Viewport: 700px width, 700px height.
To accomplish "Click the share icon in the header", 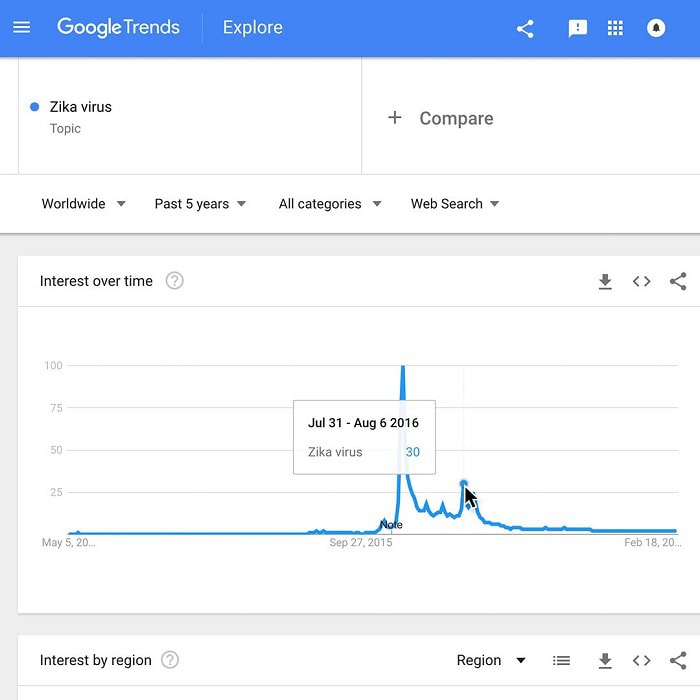I will pyautogui.click(x=525, y=28).
